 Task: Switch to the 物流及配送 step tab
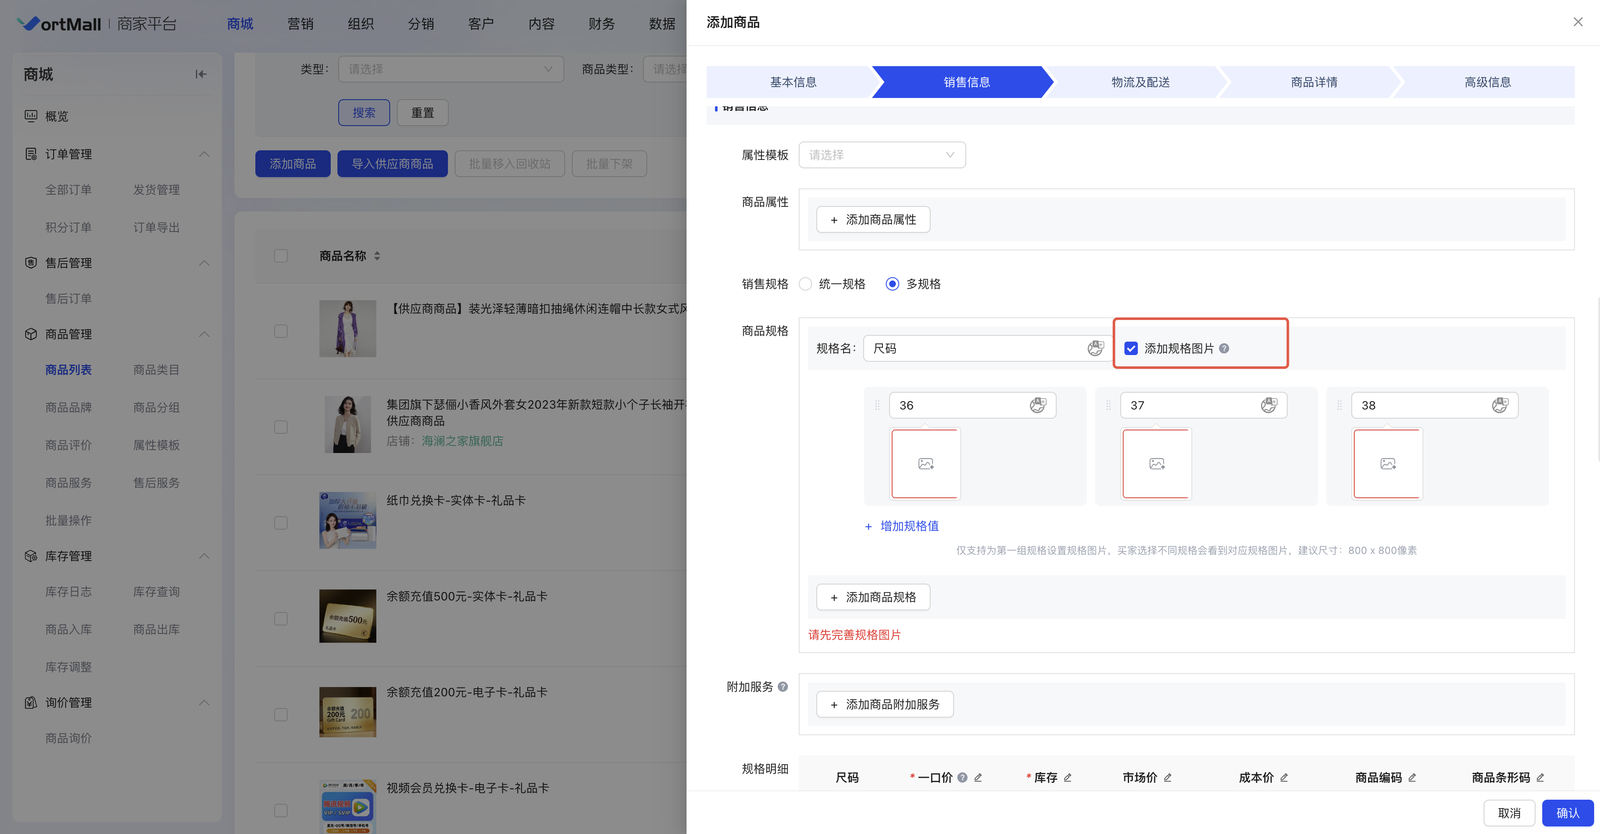coord(1140,82)
